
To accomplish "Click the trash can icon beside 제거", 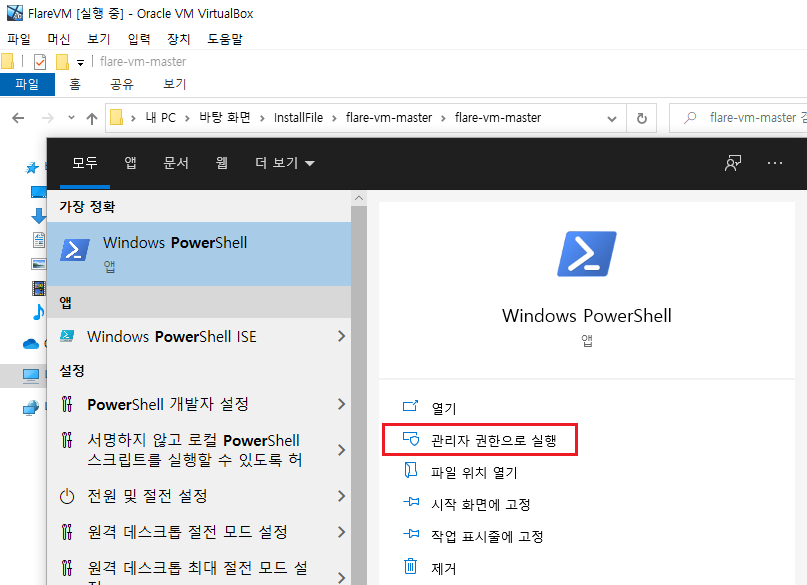I will pos(410,566).
